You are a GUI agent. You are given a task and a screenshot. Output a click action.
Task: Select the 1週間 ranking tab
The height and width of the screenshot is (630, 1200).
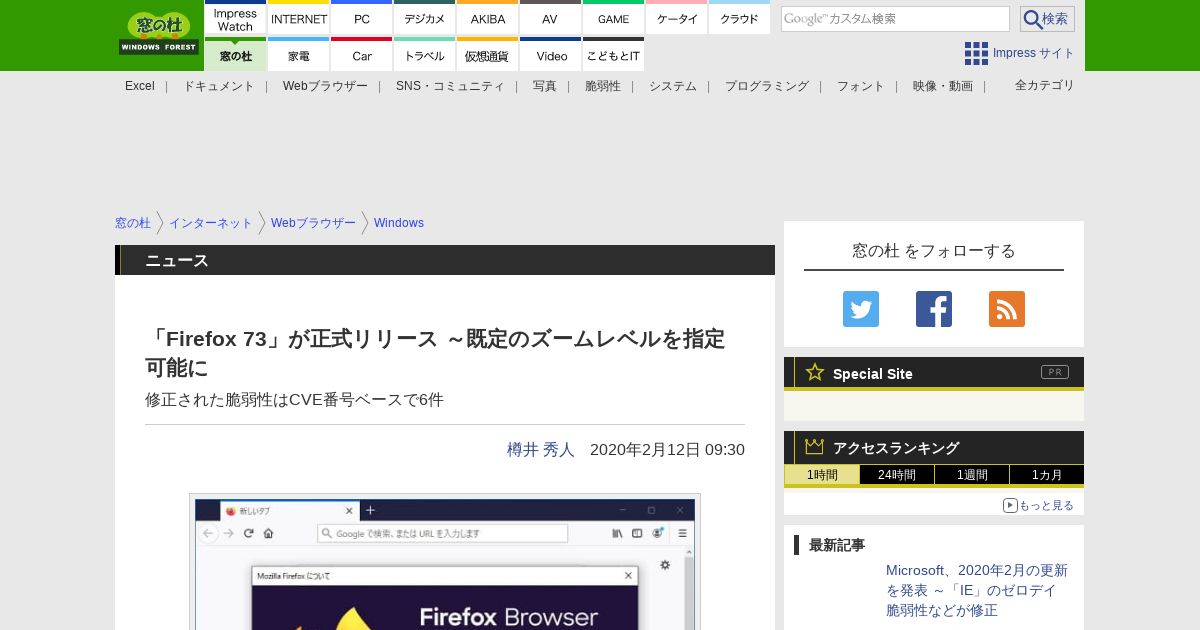(972, 475)
